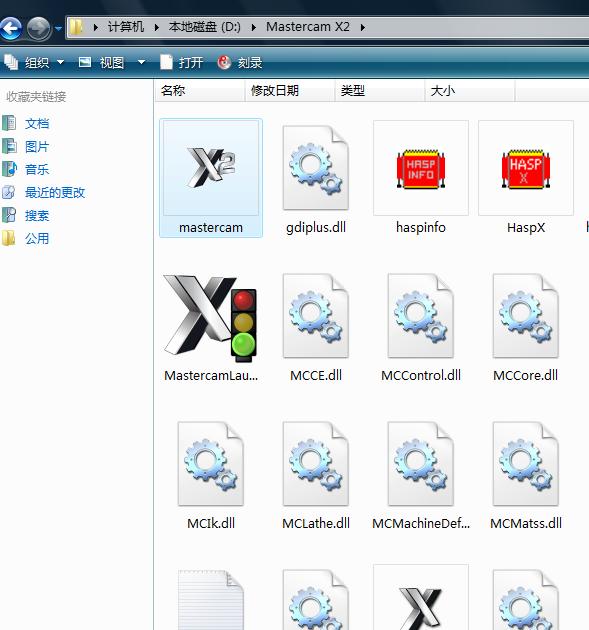Image resolution: width=589 pixels, height=630 pixels.
Task: Select the MCCE.dll file icon
Action: click(x=316, y=316)
